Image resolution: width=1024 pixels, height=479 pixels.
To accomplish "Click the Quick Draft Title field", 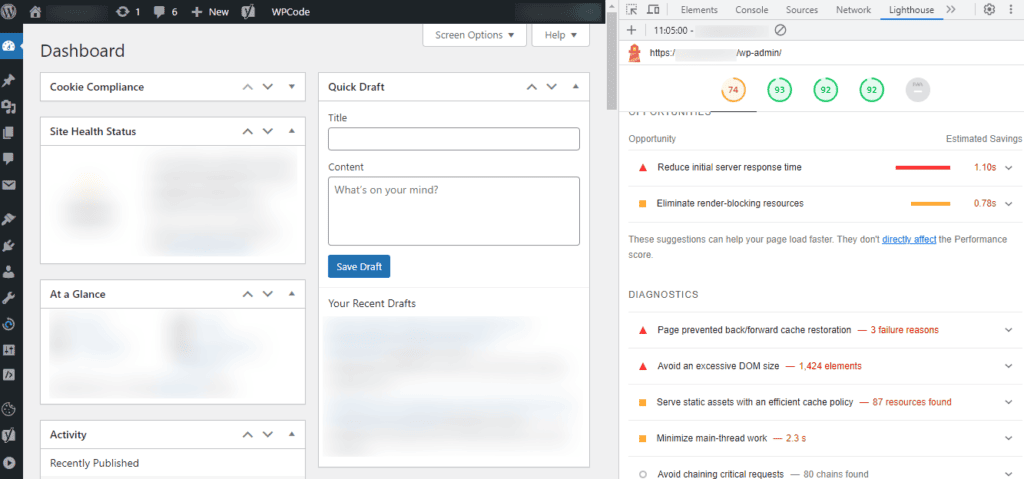I will (x=453, y=139).
